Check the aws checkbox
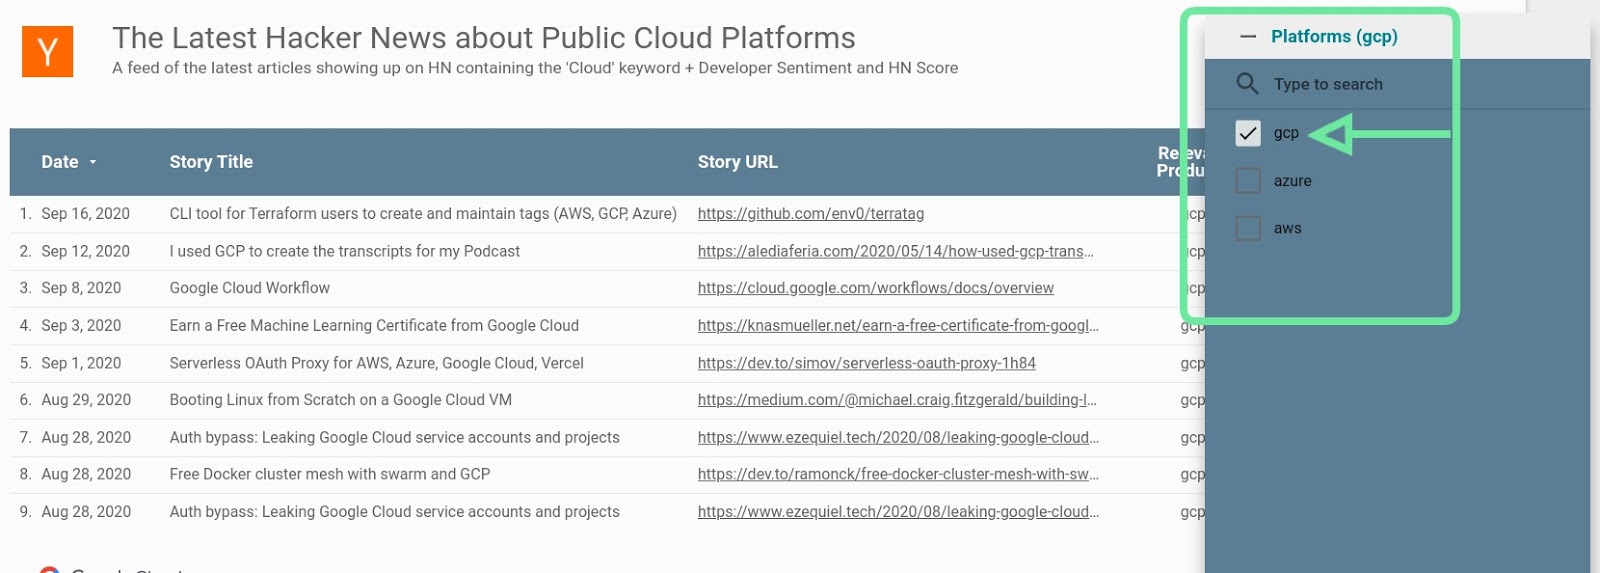 click(x=1248, y=228)
